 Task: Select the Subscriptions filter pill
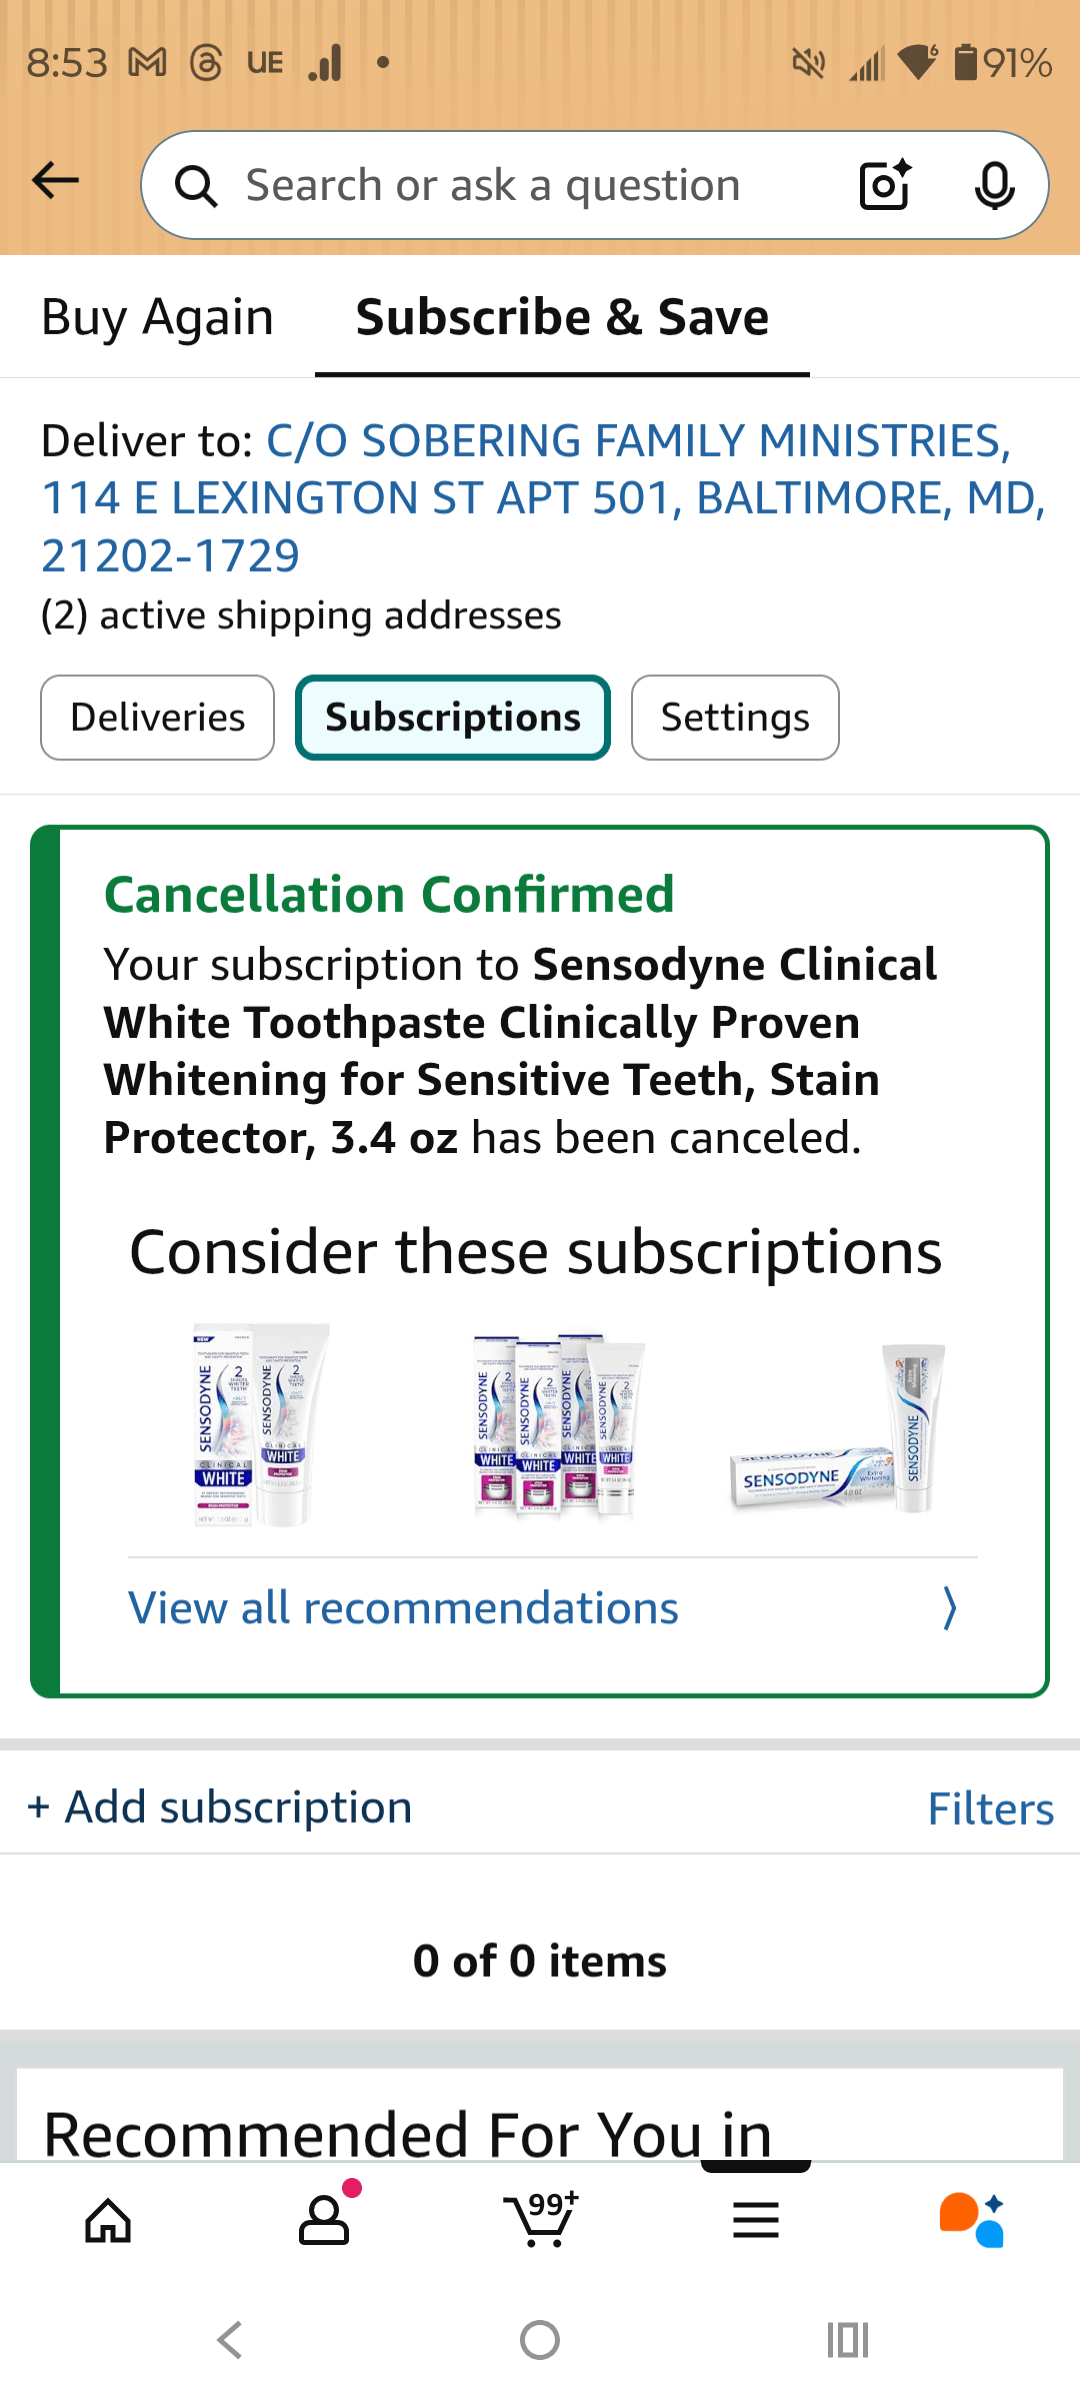[453, 718]
